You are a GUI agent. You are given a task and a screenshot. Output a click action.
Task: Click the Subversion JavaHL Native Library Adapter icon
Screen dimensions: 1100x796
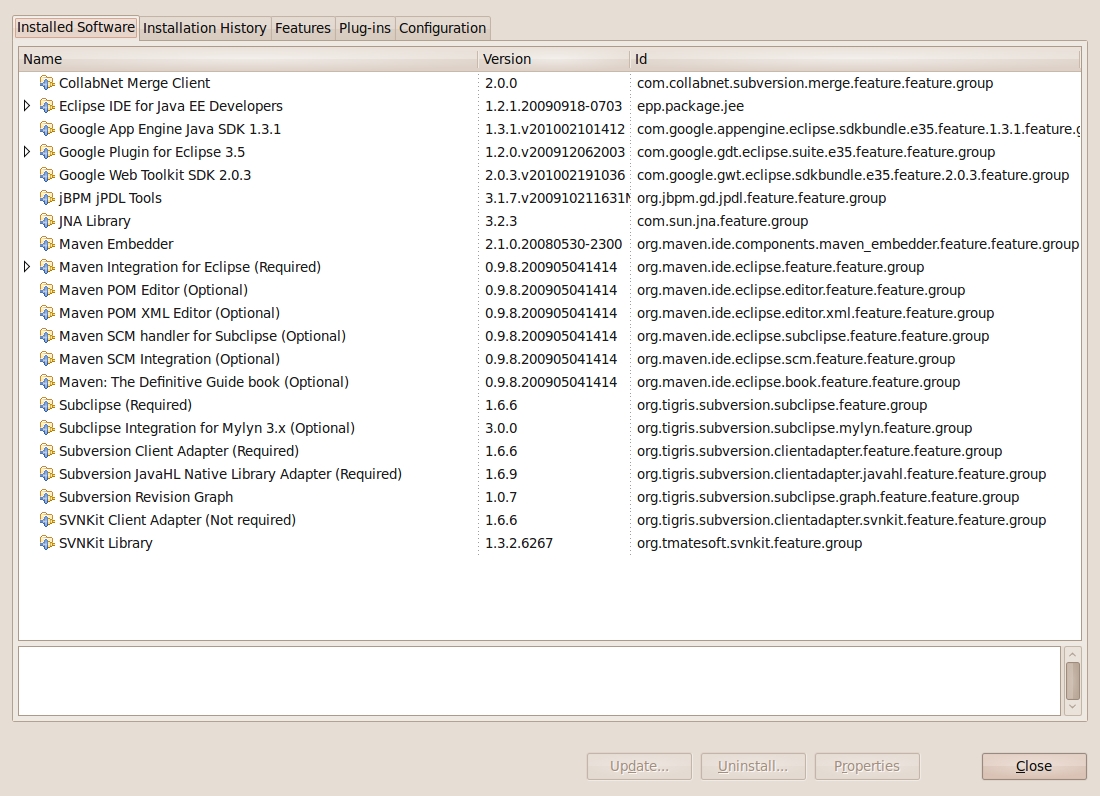(x=47, y=474)
